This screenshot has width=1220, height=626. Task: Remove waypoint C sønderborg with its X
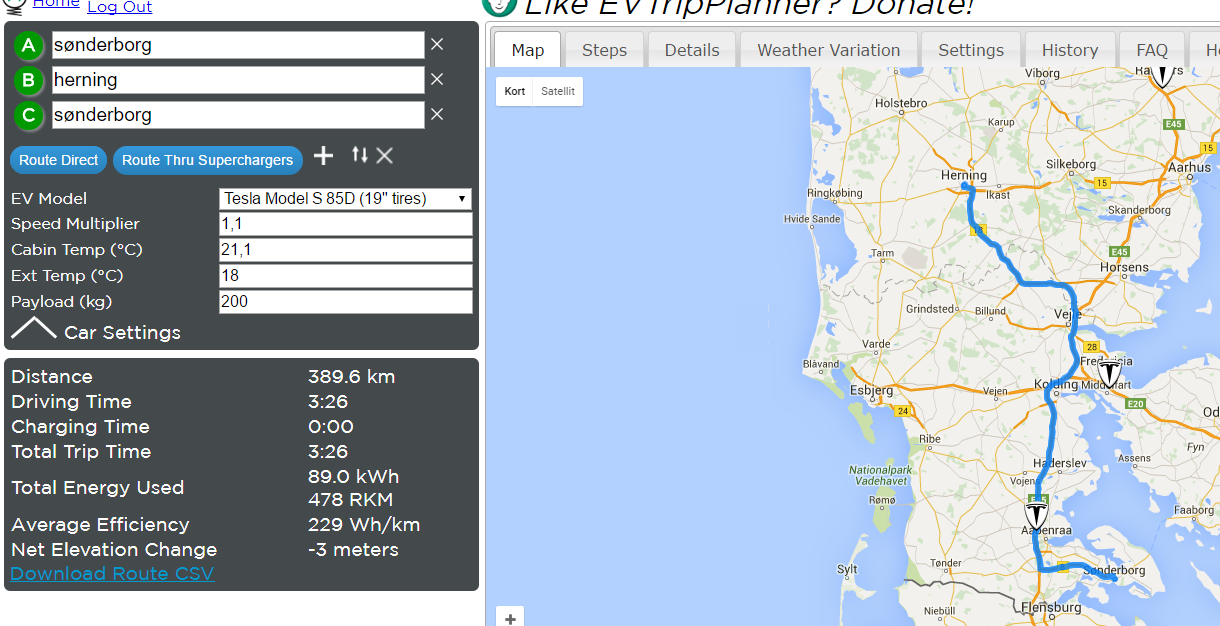pos(437,114)
